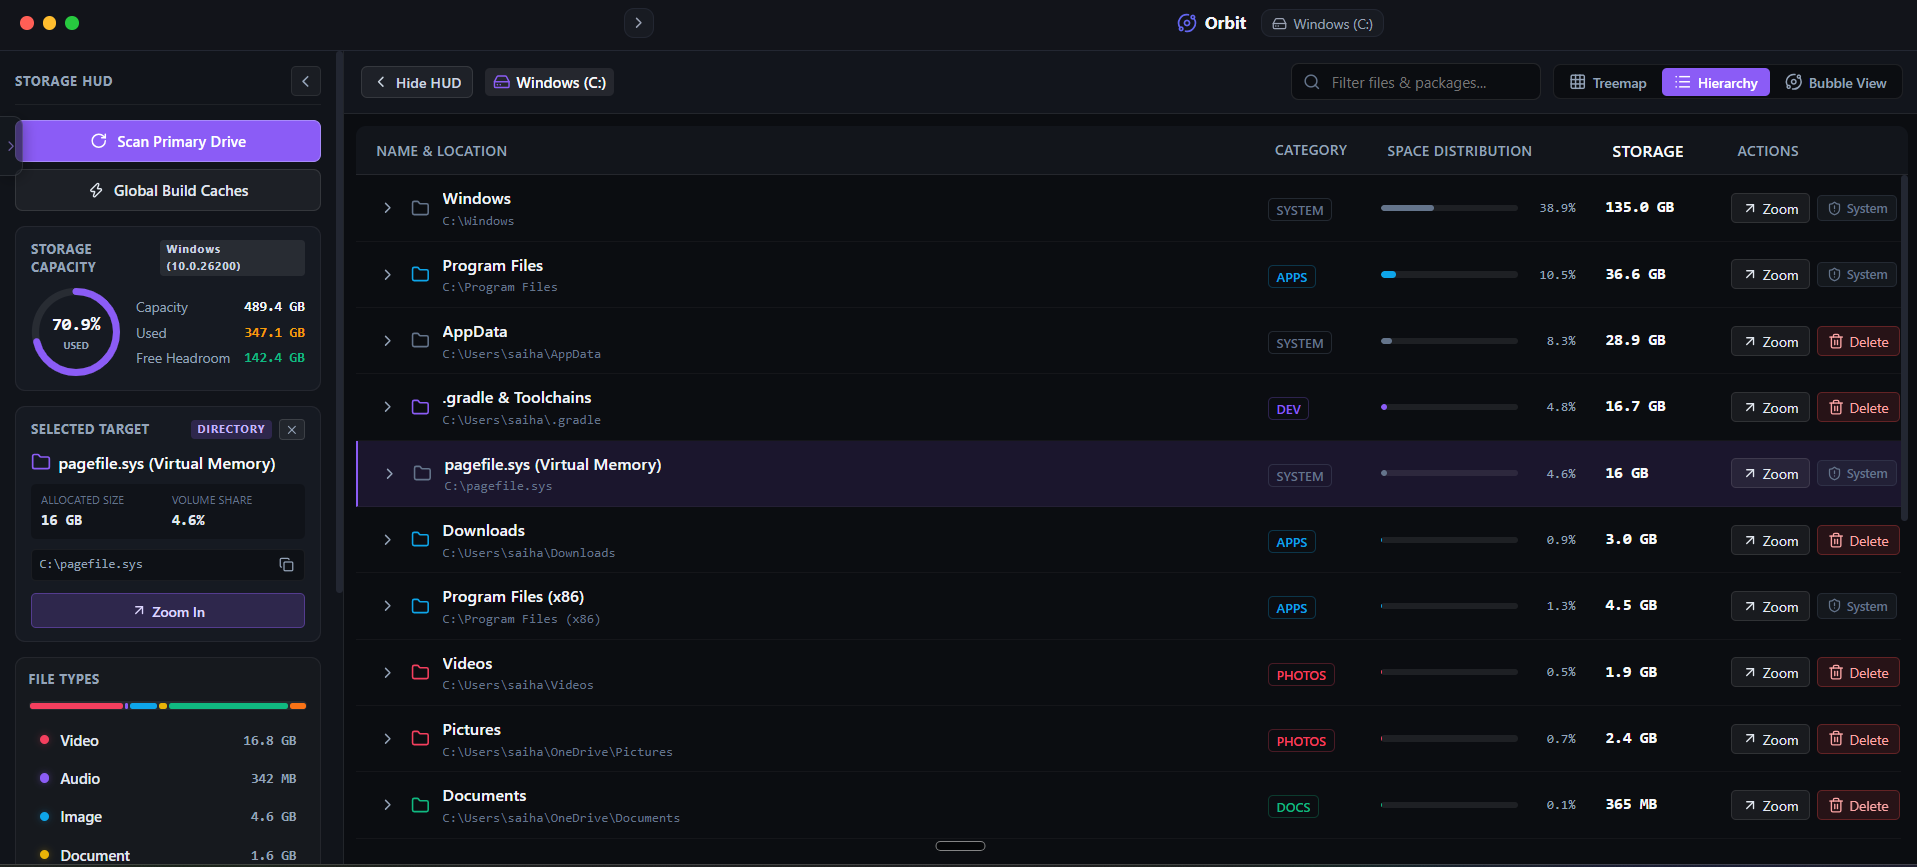Click the 70.9% used capacity ring
The image size is (1917, 867).
tap(76, 332)
